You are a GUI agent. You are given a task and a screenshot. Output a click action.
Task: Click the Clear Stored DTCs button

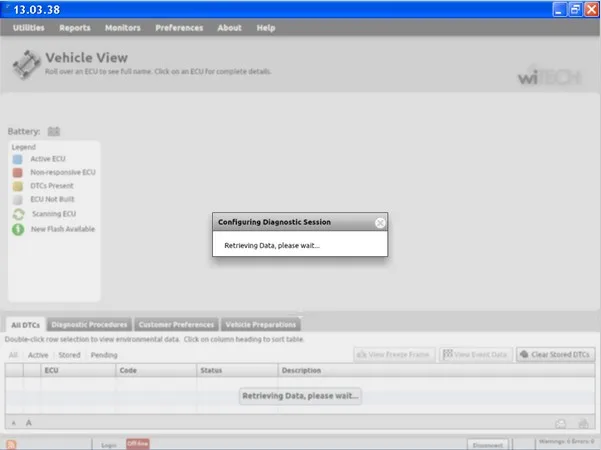coord(555,355)
